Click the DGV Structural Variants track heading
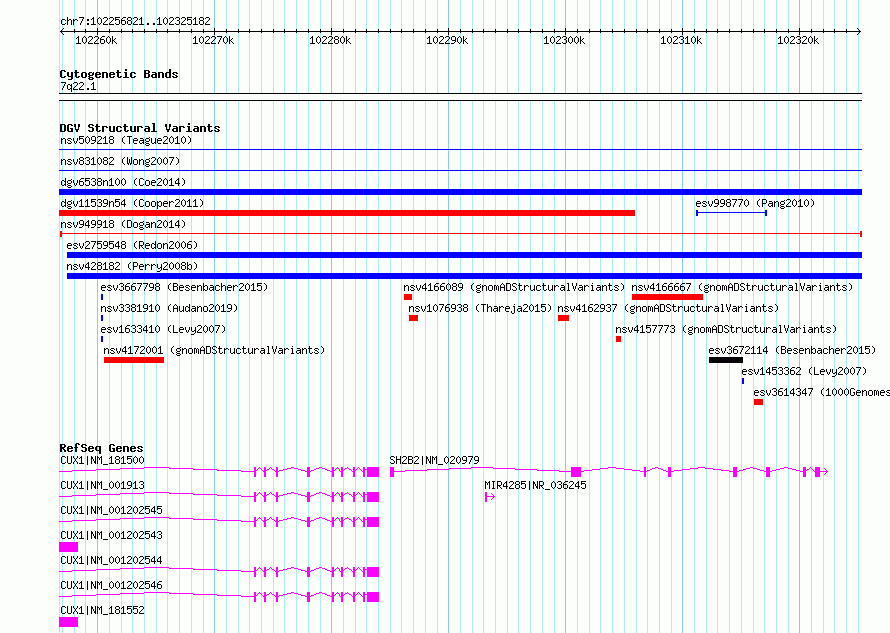 [x=140, y=128]
